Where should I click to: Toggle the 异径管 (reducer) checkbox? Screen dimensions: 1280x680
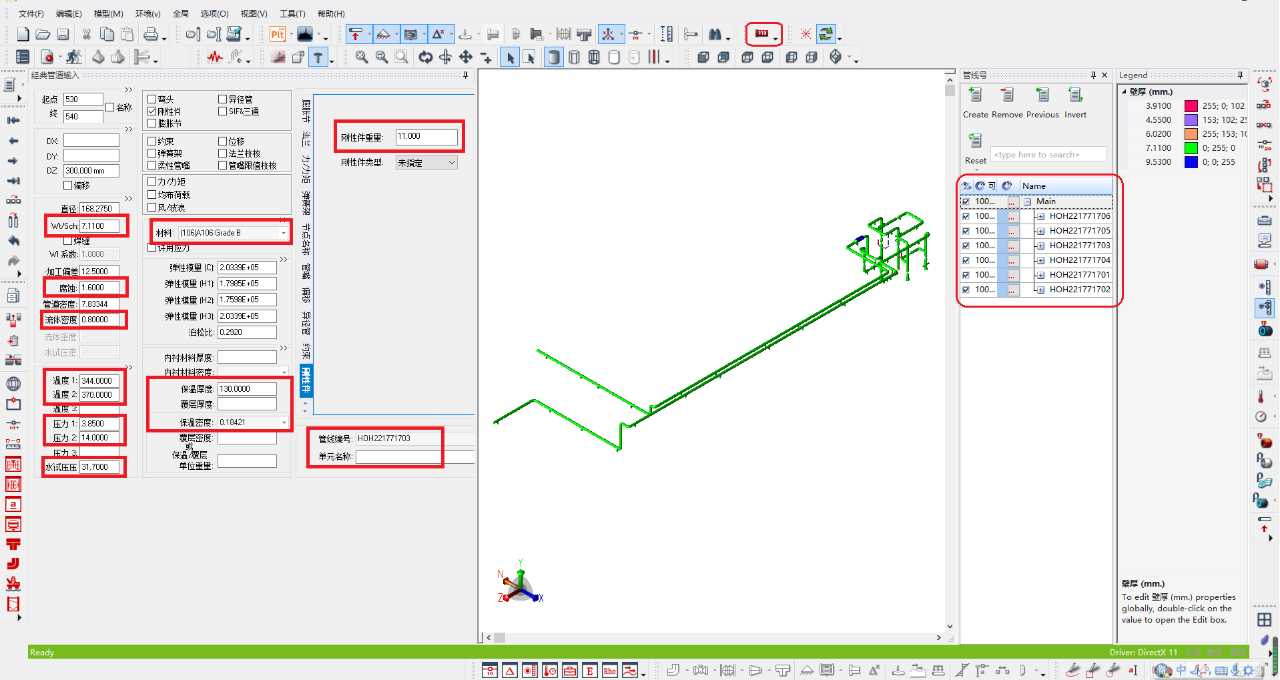[x=222, y=99]
